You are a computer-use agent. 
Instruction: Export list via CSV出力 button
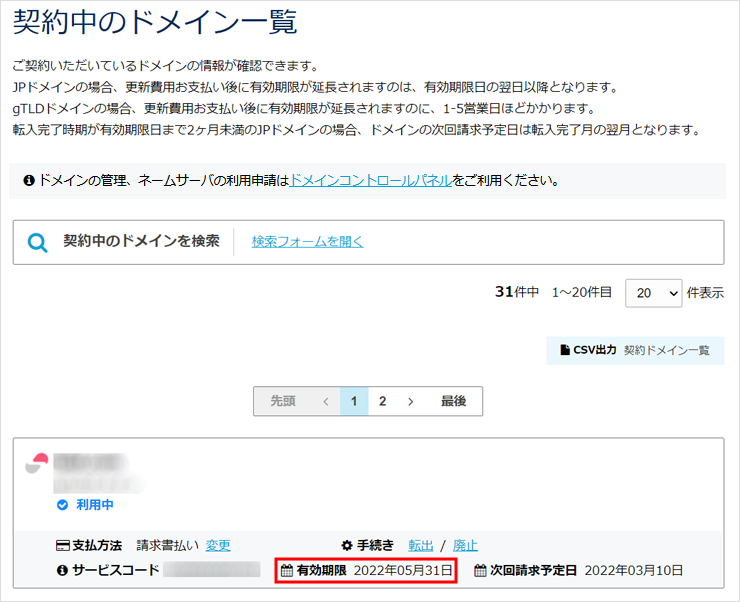635,350
